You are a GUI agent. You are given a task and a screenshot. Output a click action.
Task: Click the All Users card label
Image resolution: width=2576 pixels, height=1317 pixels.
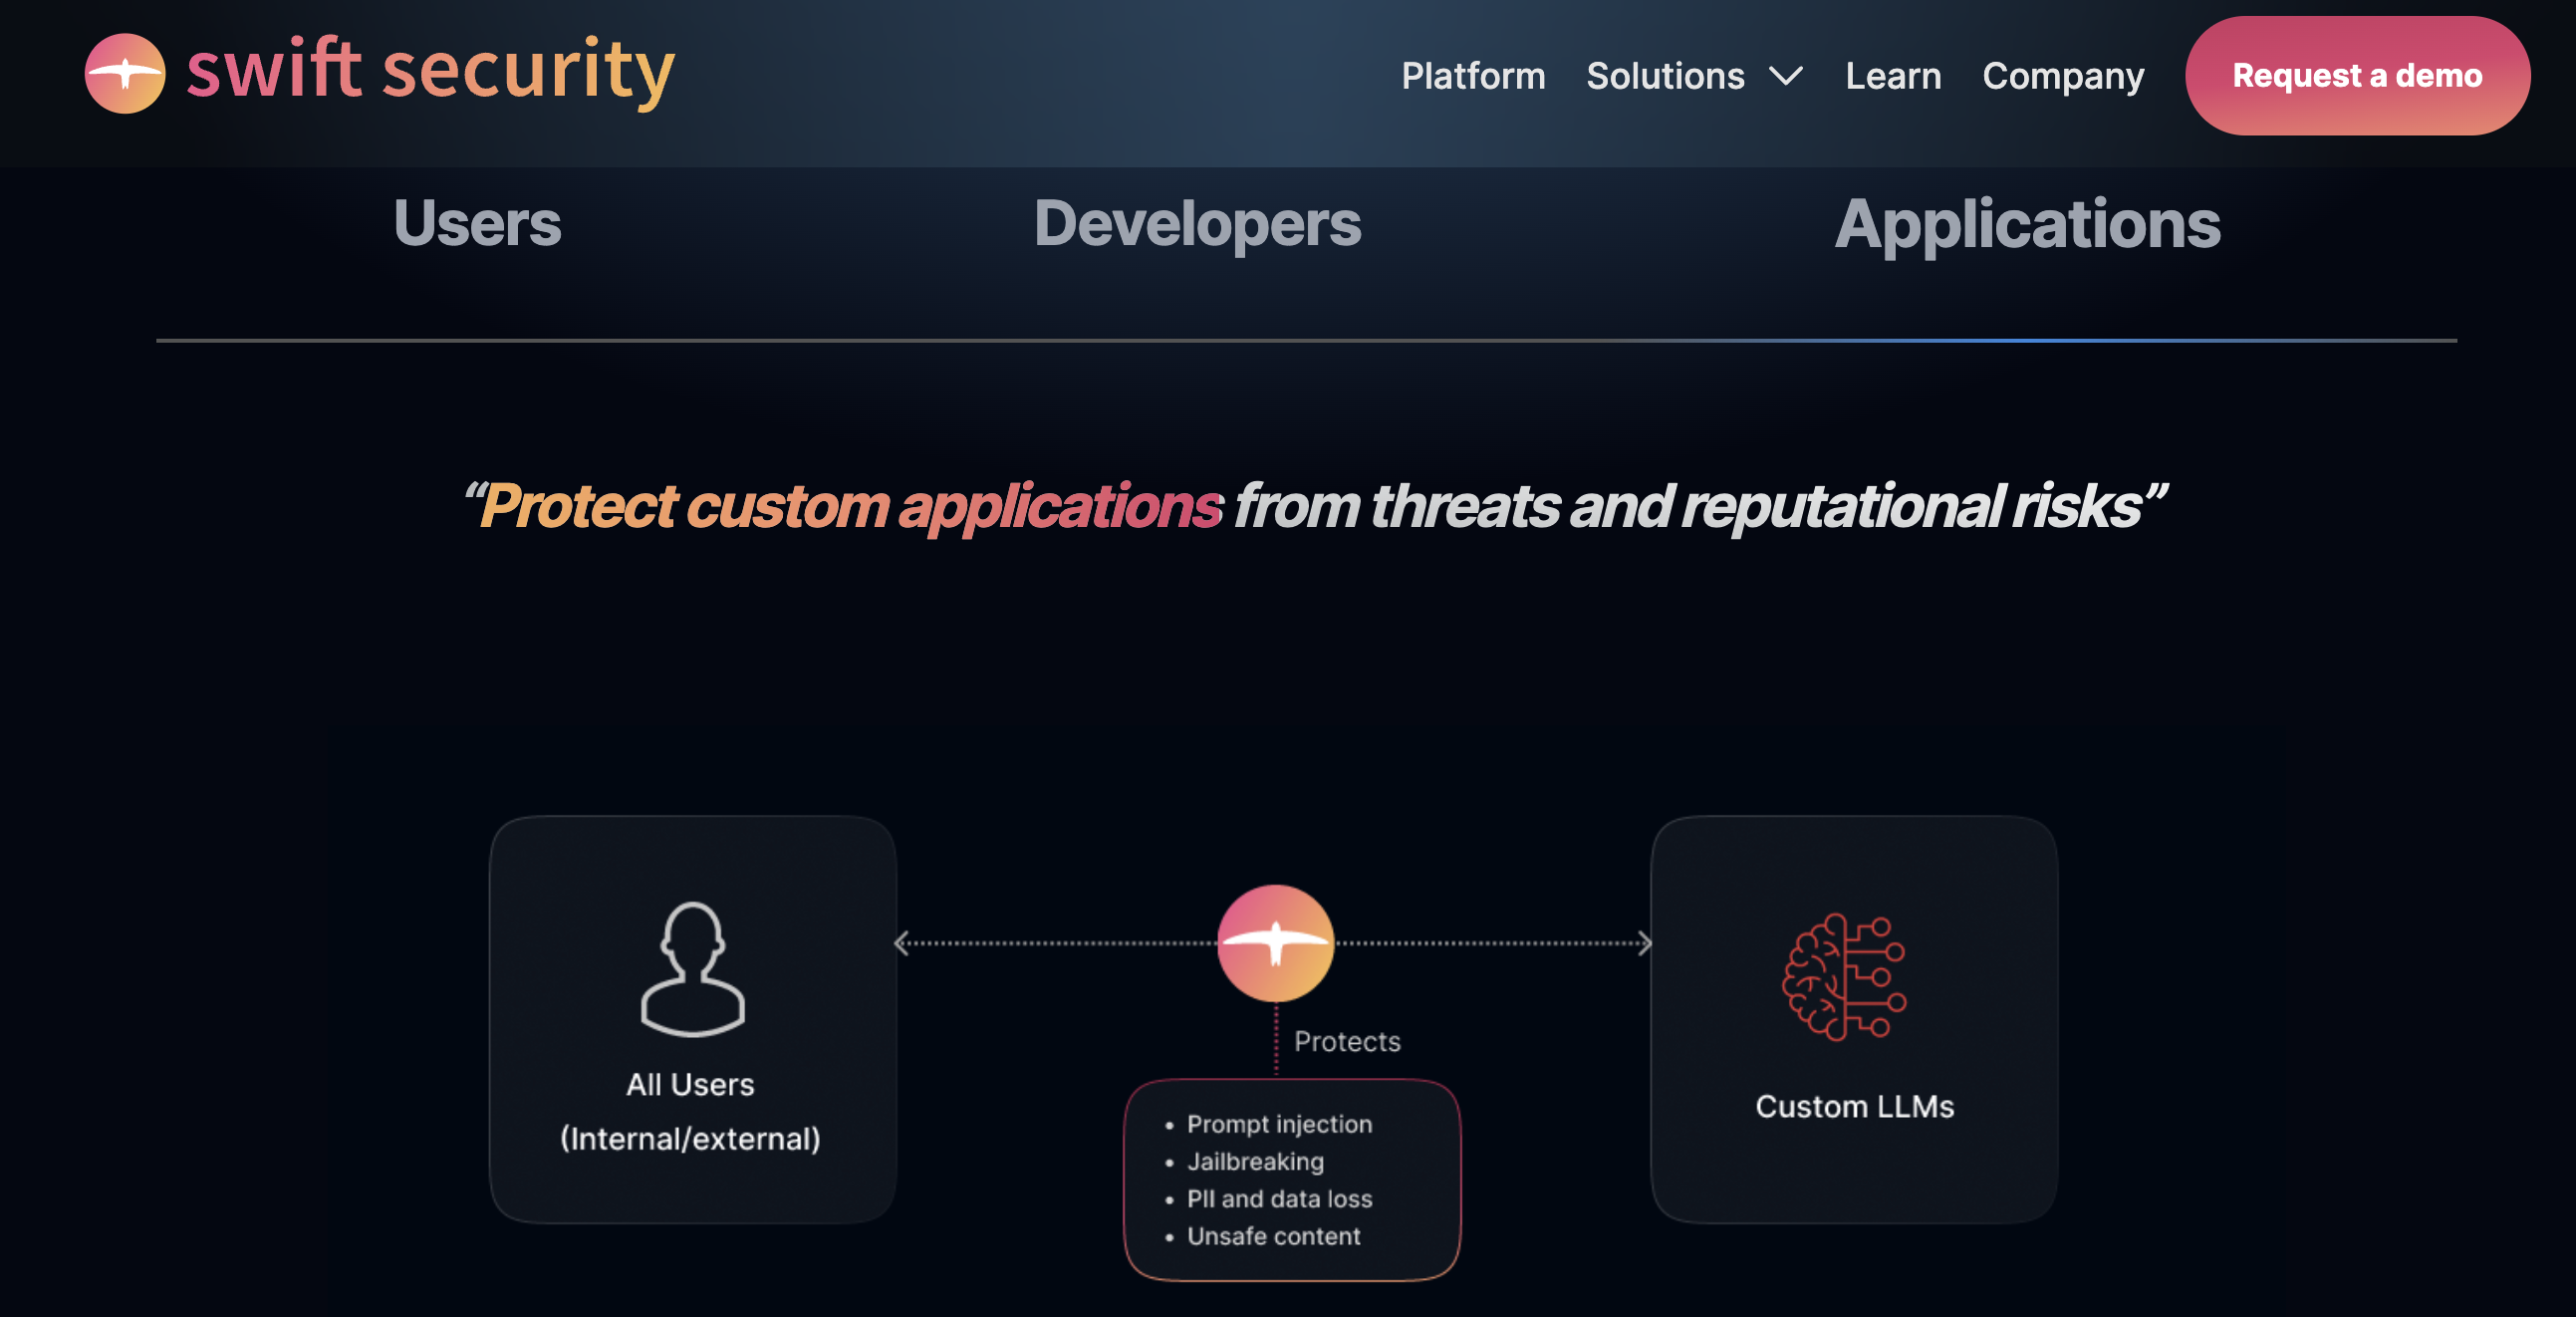tap(690, 1085)
